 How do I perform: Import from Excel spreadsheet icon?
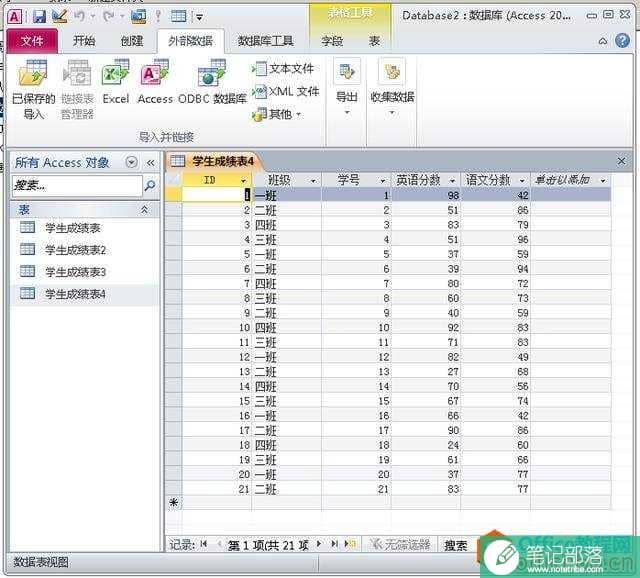(x=116, y=82)
